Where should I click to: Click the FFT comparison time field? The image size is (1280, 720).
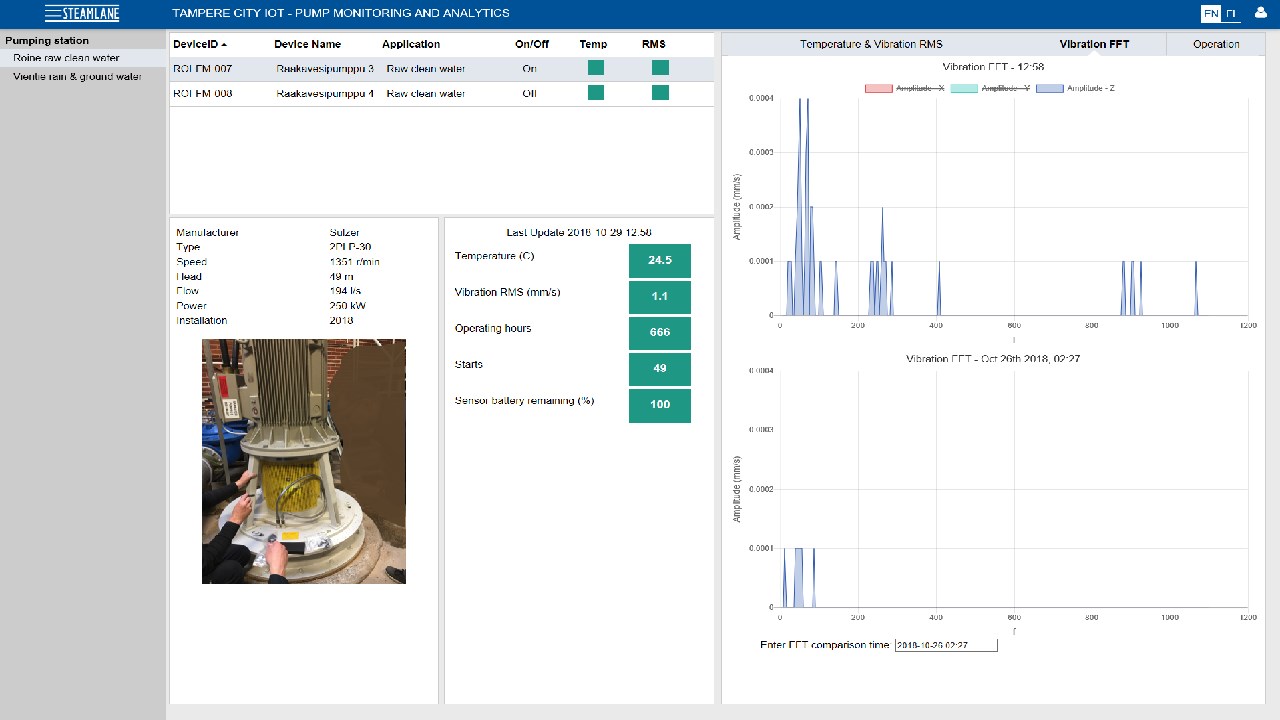coord(946,645)
